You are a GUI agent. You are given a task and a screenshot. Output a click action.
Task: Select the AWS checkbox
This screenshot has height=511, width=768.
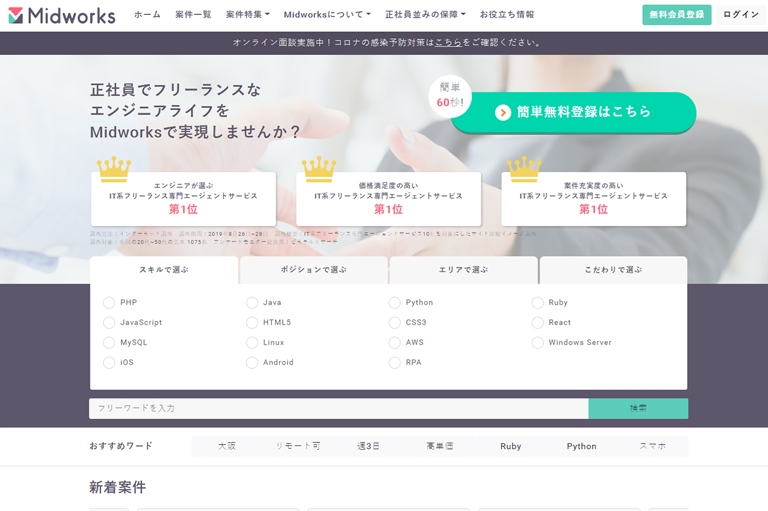tap(394, 342)
